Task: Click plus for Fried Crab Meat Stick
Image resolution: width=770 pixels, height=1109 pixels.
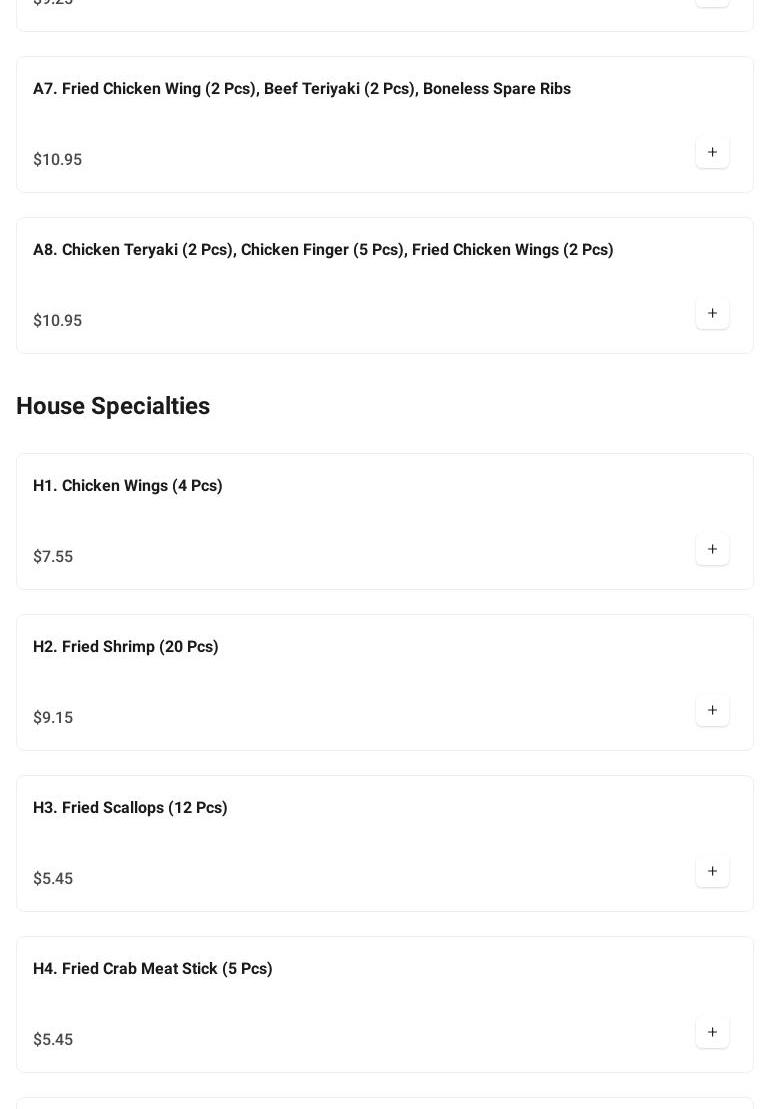Action: [712, 1032]
